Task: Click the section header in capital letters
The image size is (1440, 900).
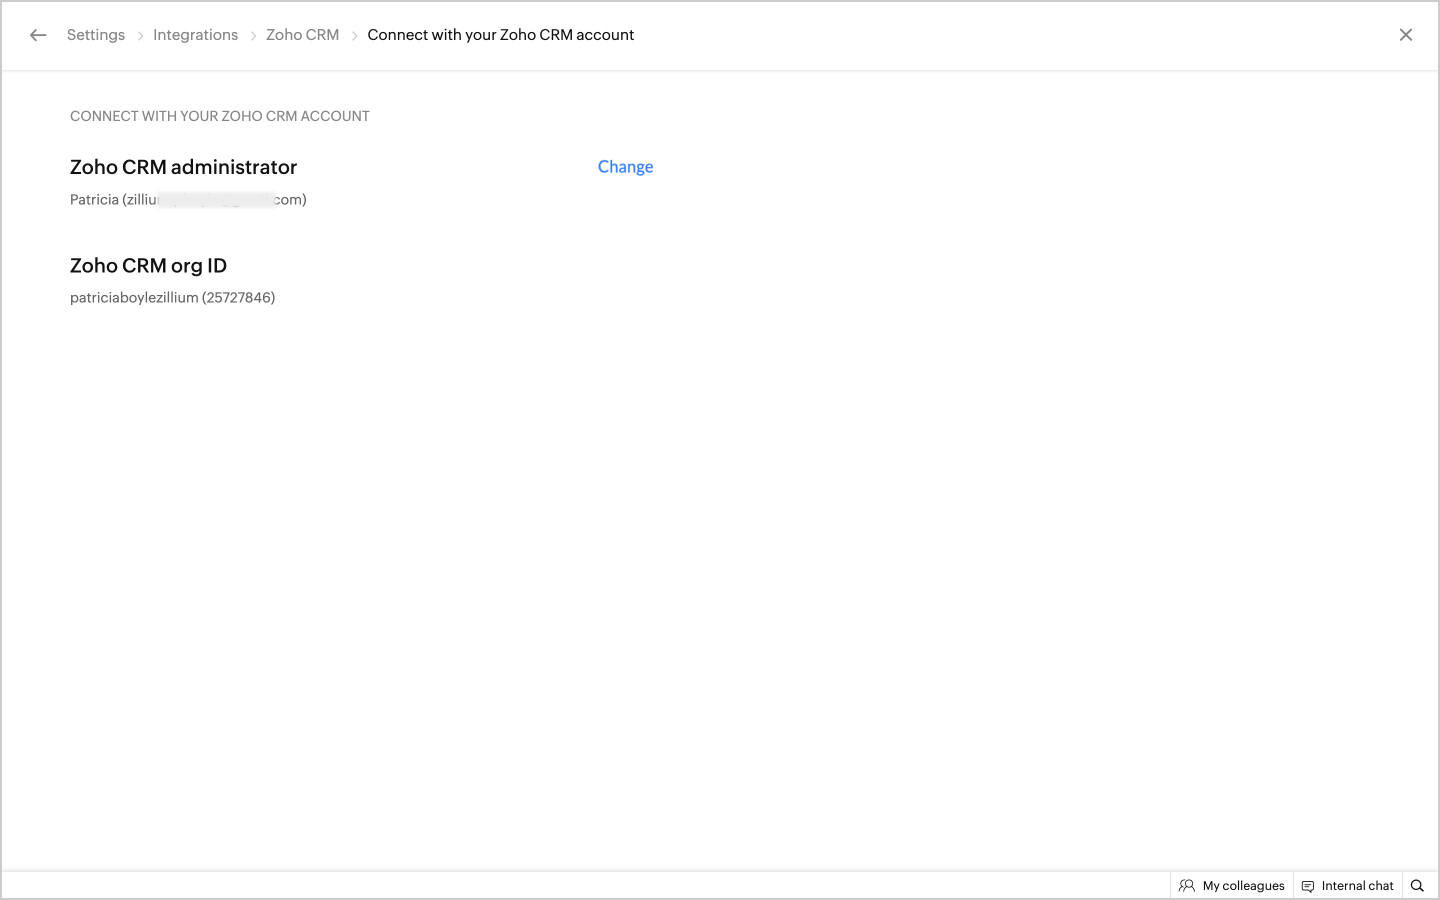Action: point(219,116)
